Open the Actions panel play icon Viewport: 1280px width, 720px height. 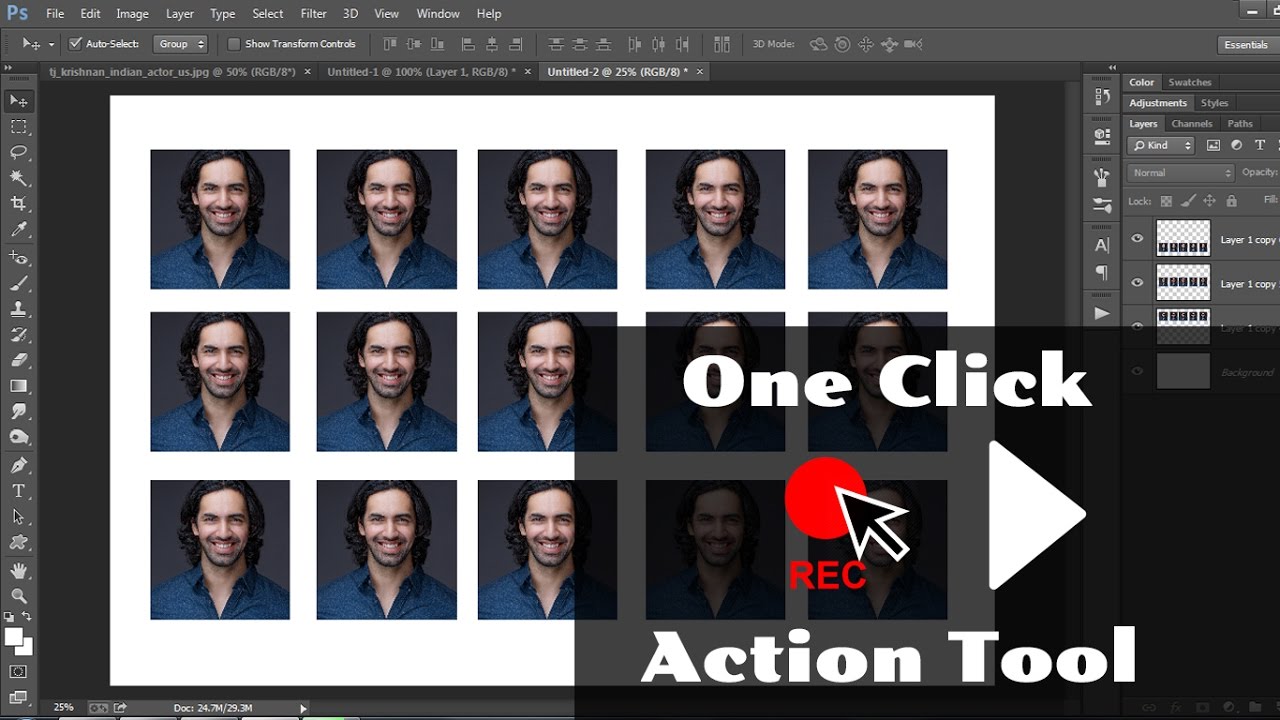click(1102, 313)
